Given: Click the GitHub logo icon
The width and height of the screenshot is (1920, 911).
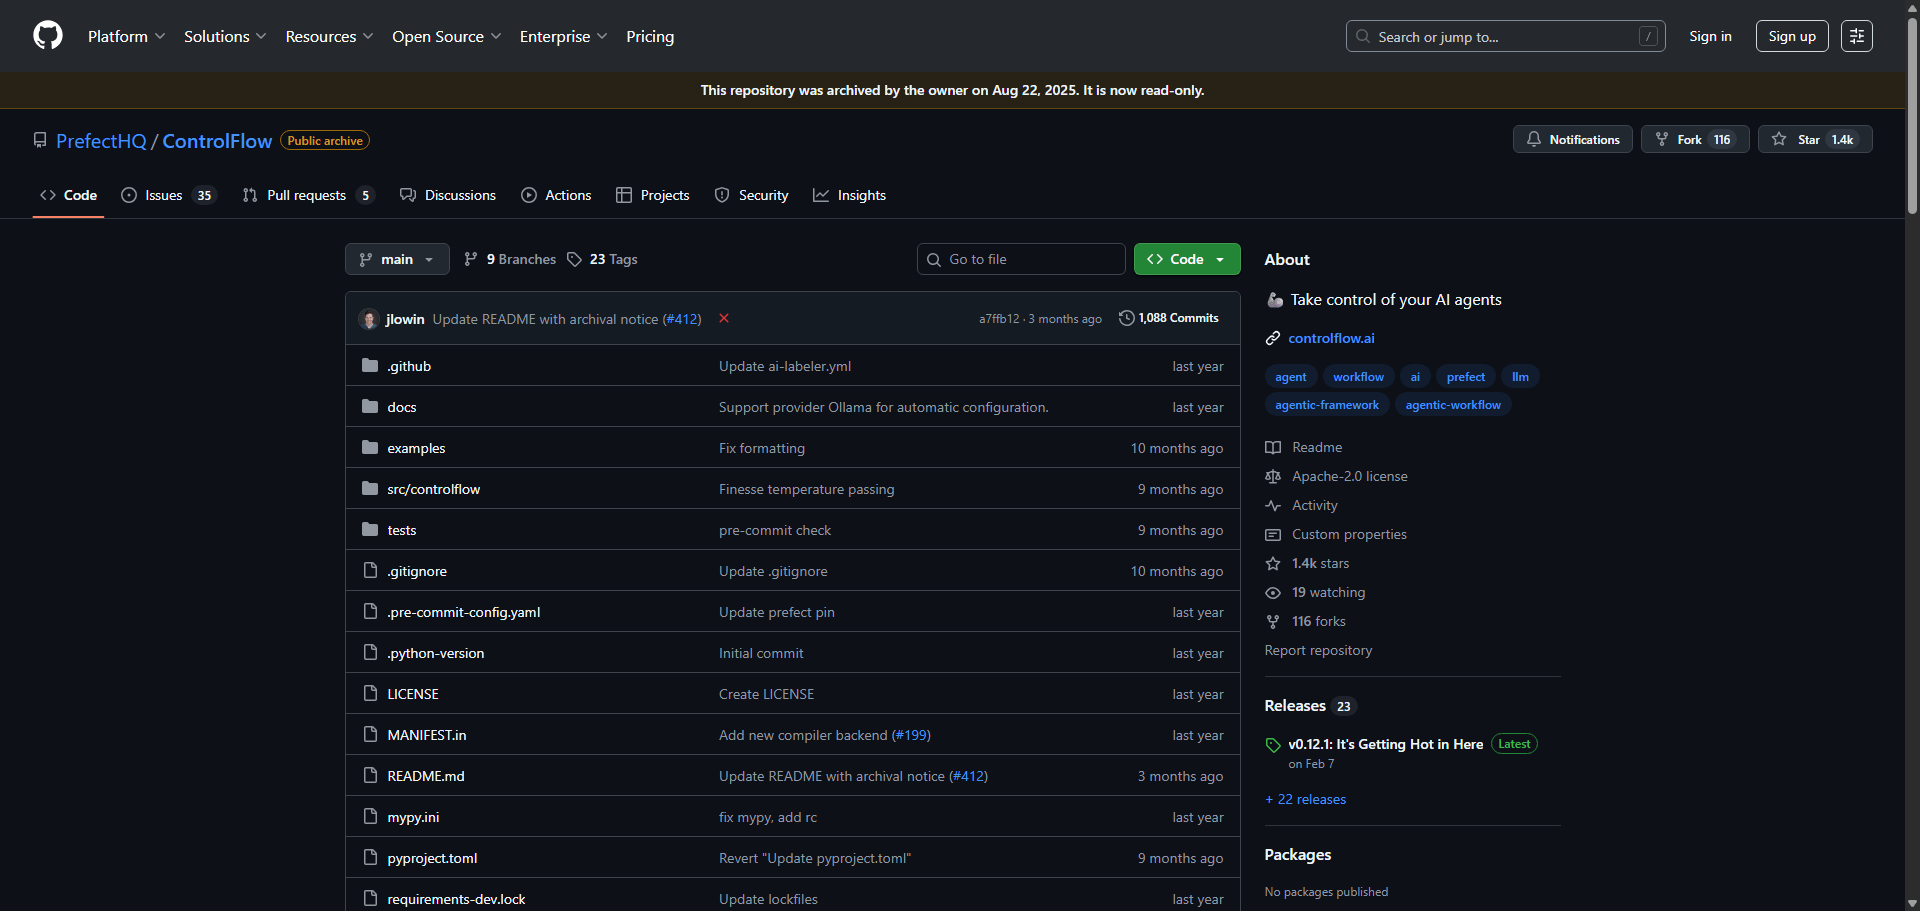Looking at the screenshot, I should (48, 36).
